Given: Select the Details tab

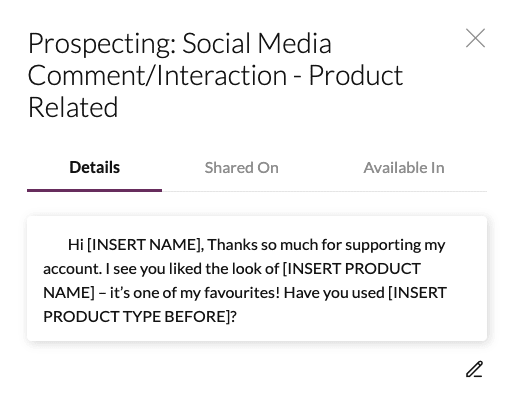Looking at the screenshot, I should 94,168.
